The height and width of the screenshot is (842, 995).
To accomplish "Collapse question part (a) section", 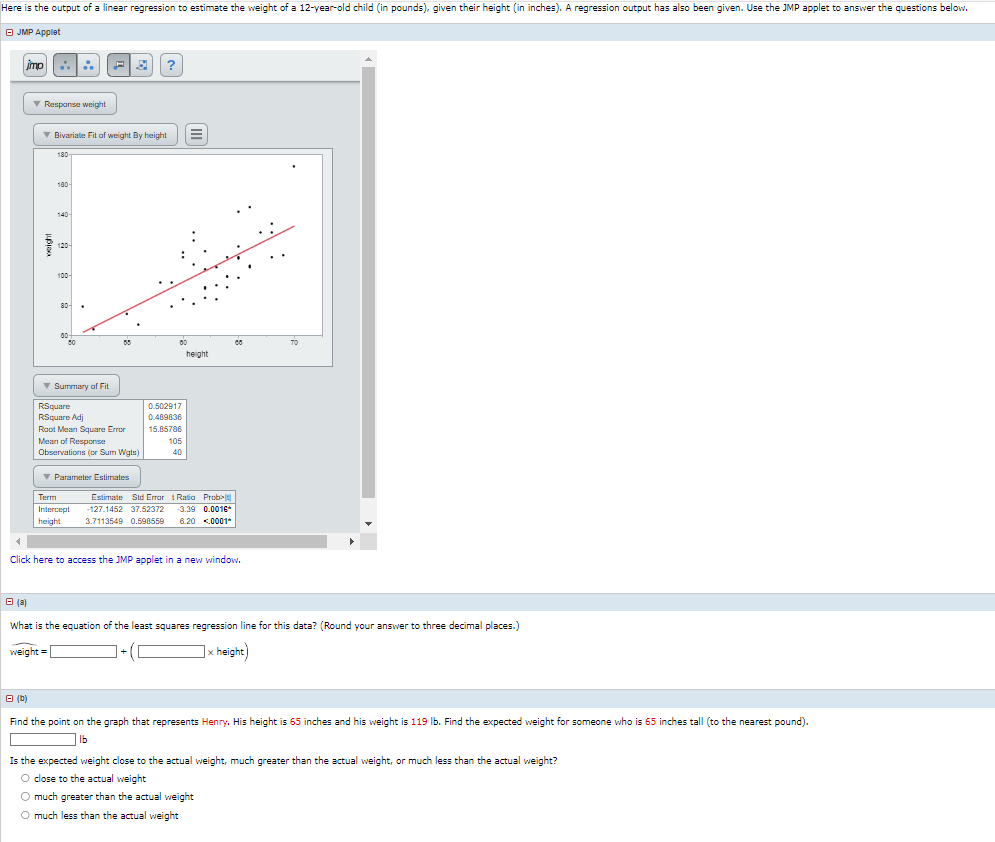I will pyautogui.click(x=8, y=601).
